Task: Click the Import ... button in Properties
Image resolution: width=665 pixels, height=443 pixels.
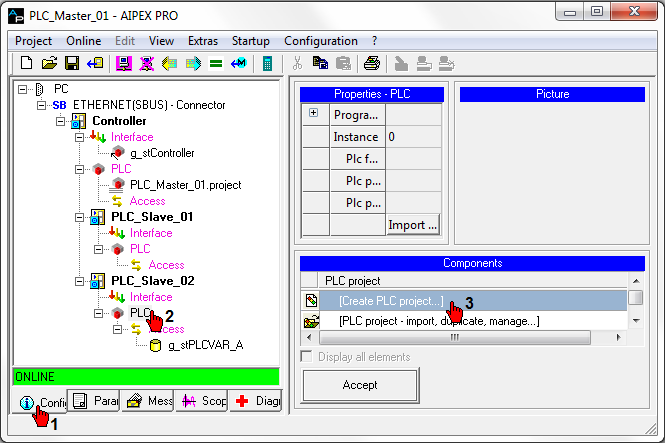Action: point(413,225)
